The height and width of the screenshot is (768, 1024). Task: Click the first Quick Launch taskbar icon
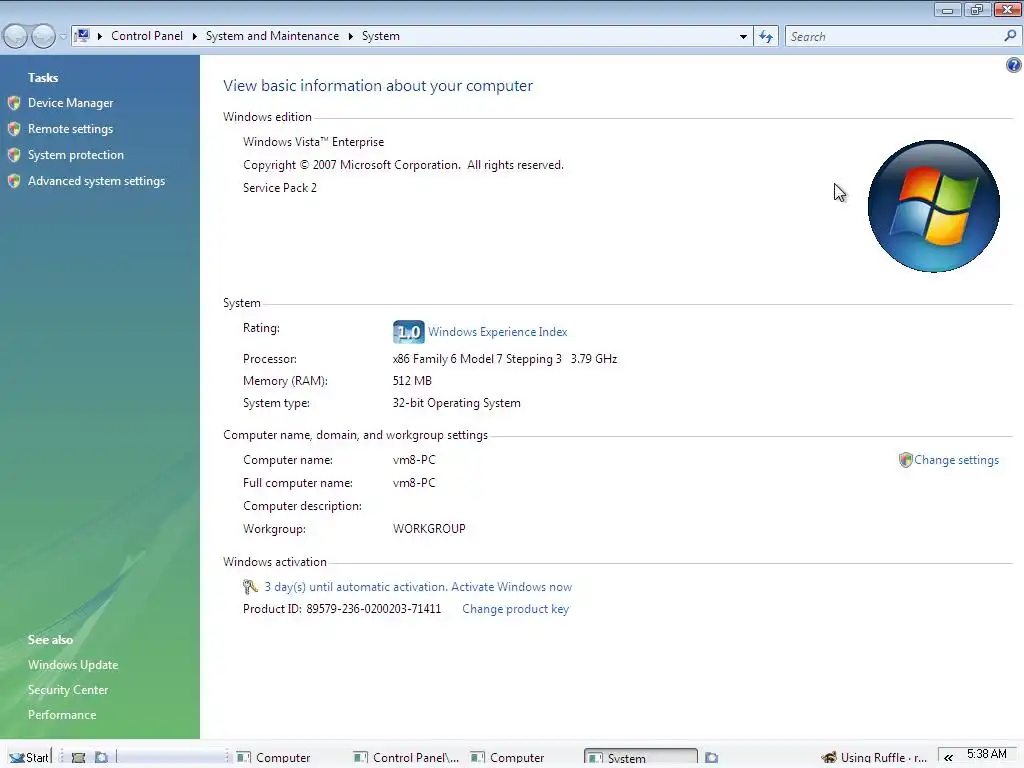tap(78, 758)
